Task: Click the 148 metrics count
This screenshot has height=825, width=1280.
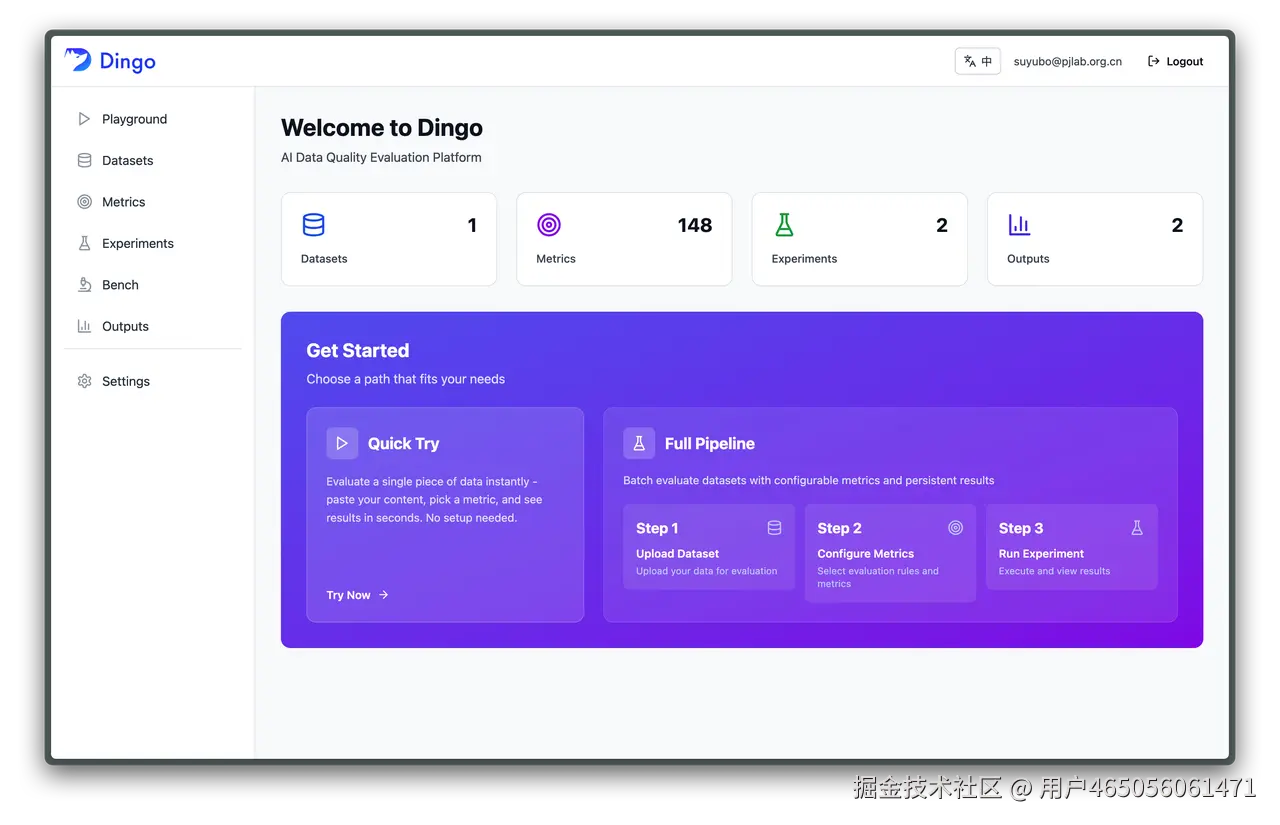Action: (695, 225)
